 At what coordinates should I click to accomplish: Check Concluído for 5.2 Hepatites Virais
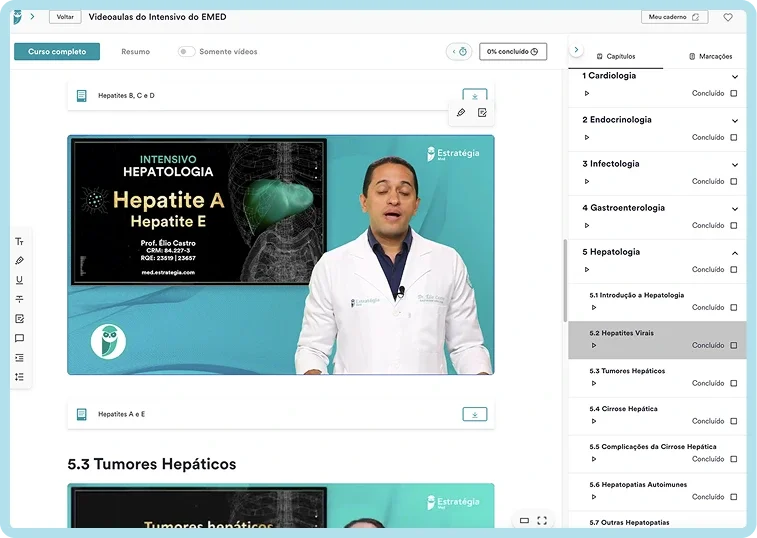tap(734, 345)
